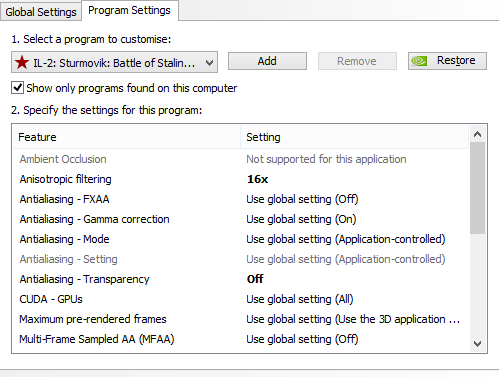This screenshot has width=499, height=377.
Task: Select Maximum pre-rendered frames feature
Action: click(93, 319)
